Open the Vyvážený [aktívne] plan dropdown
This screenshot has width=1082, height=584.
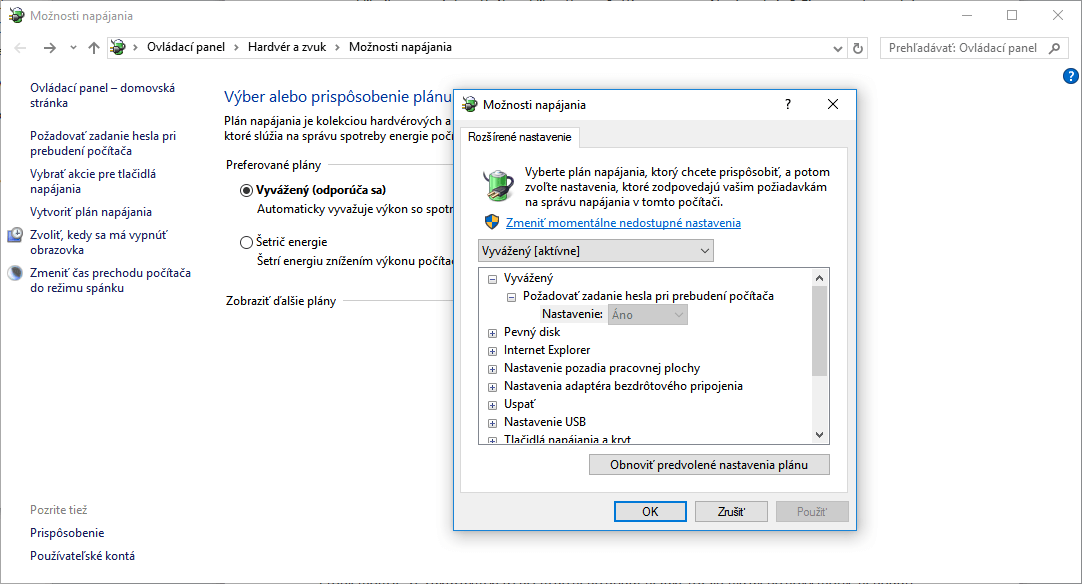[x=596, y=251]
